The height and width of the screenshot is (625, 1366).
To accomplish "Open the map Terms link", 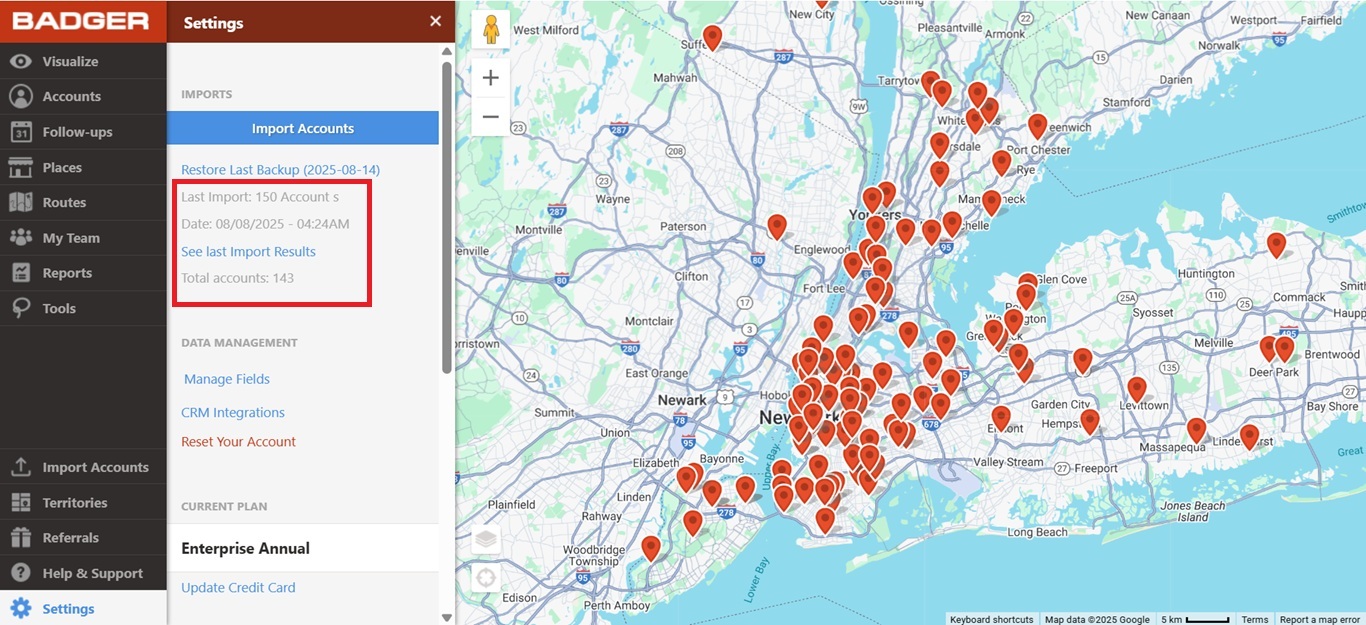I will pyautogui.click(x=1255, y=619).
